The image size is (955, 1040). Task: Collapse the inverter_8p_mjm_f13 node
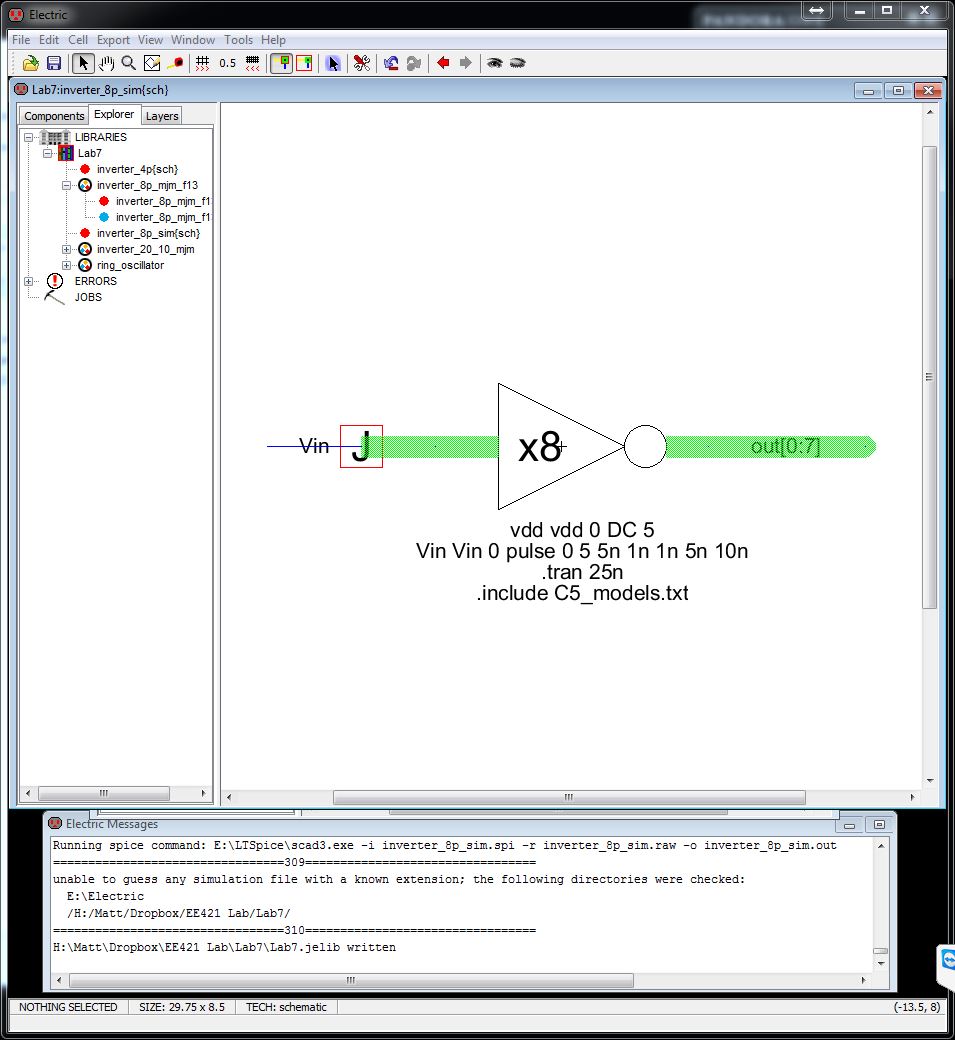(x=67, y=185)
